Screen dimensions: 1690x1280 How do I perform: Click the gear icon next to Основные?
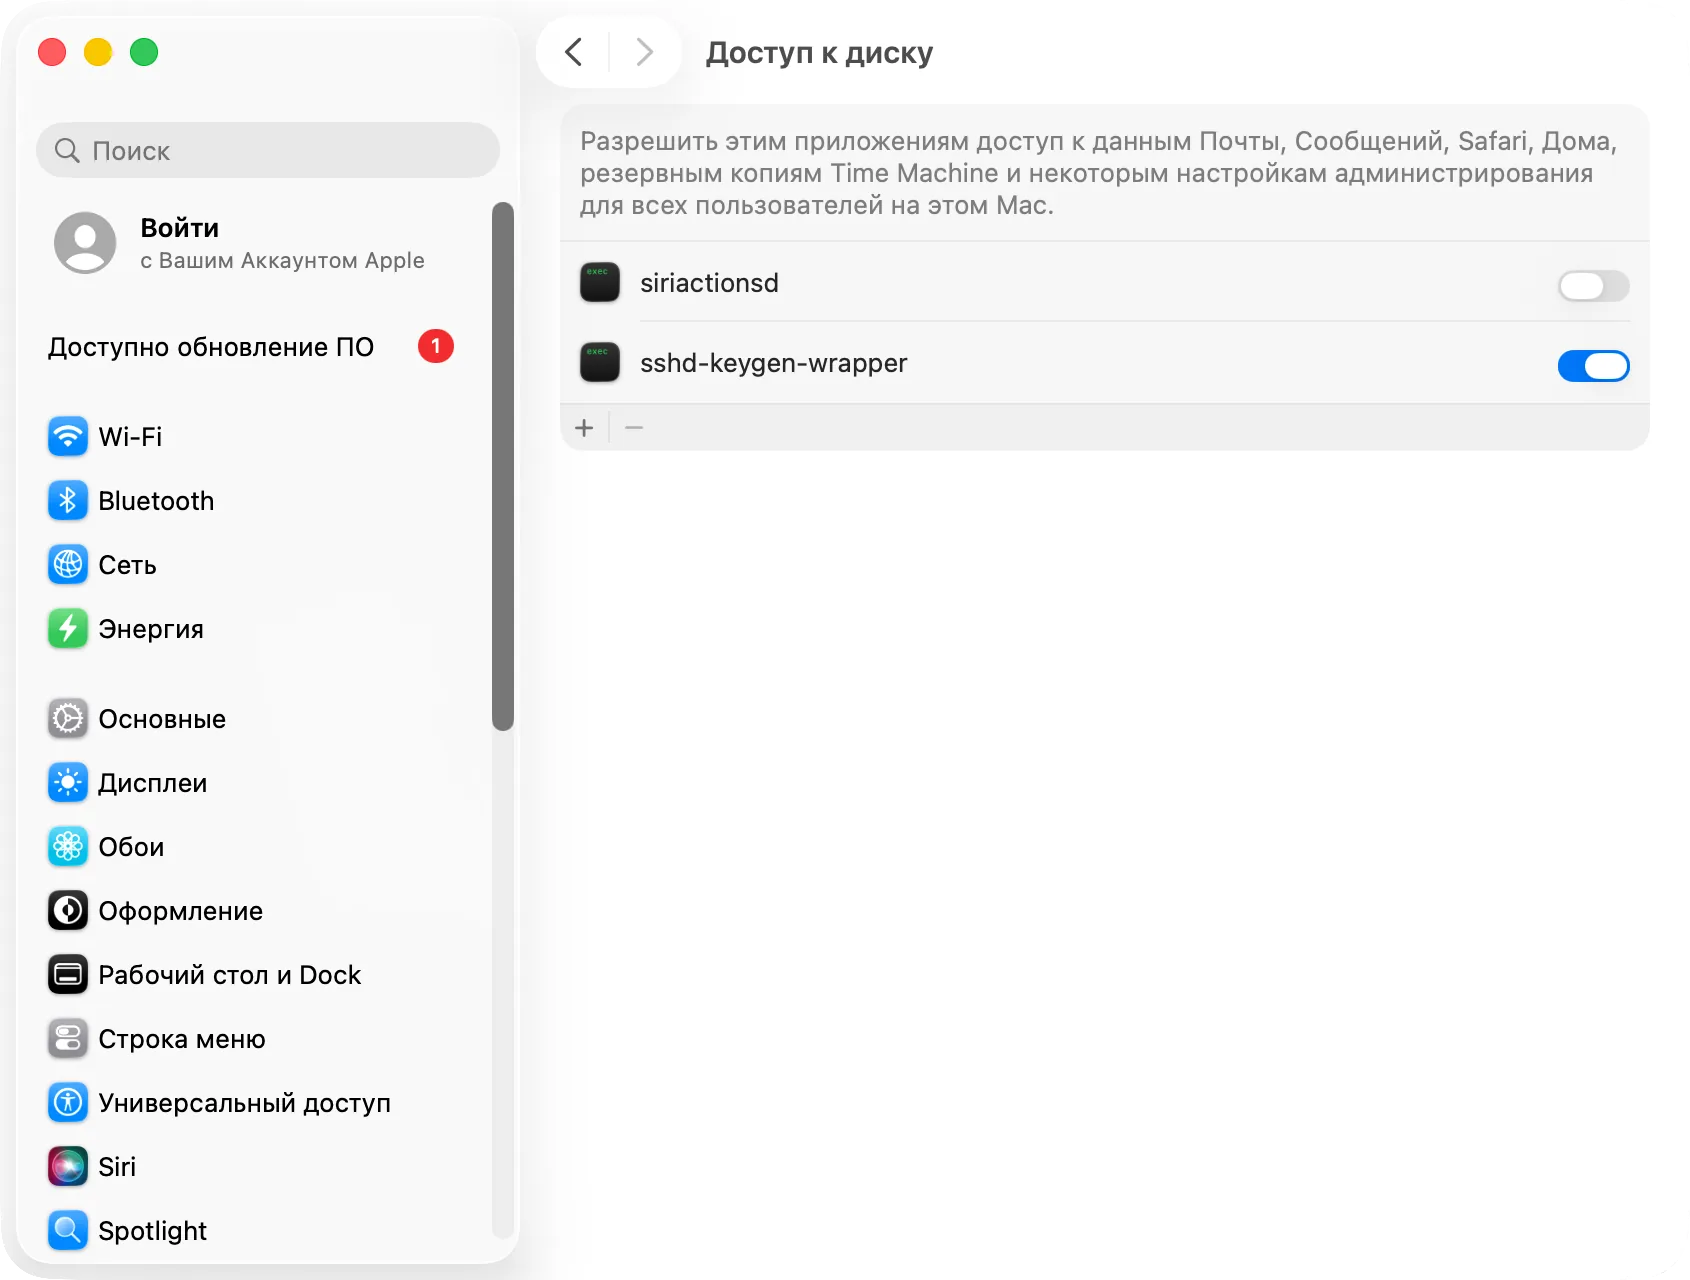click(x=68, y=718)
